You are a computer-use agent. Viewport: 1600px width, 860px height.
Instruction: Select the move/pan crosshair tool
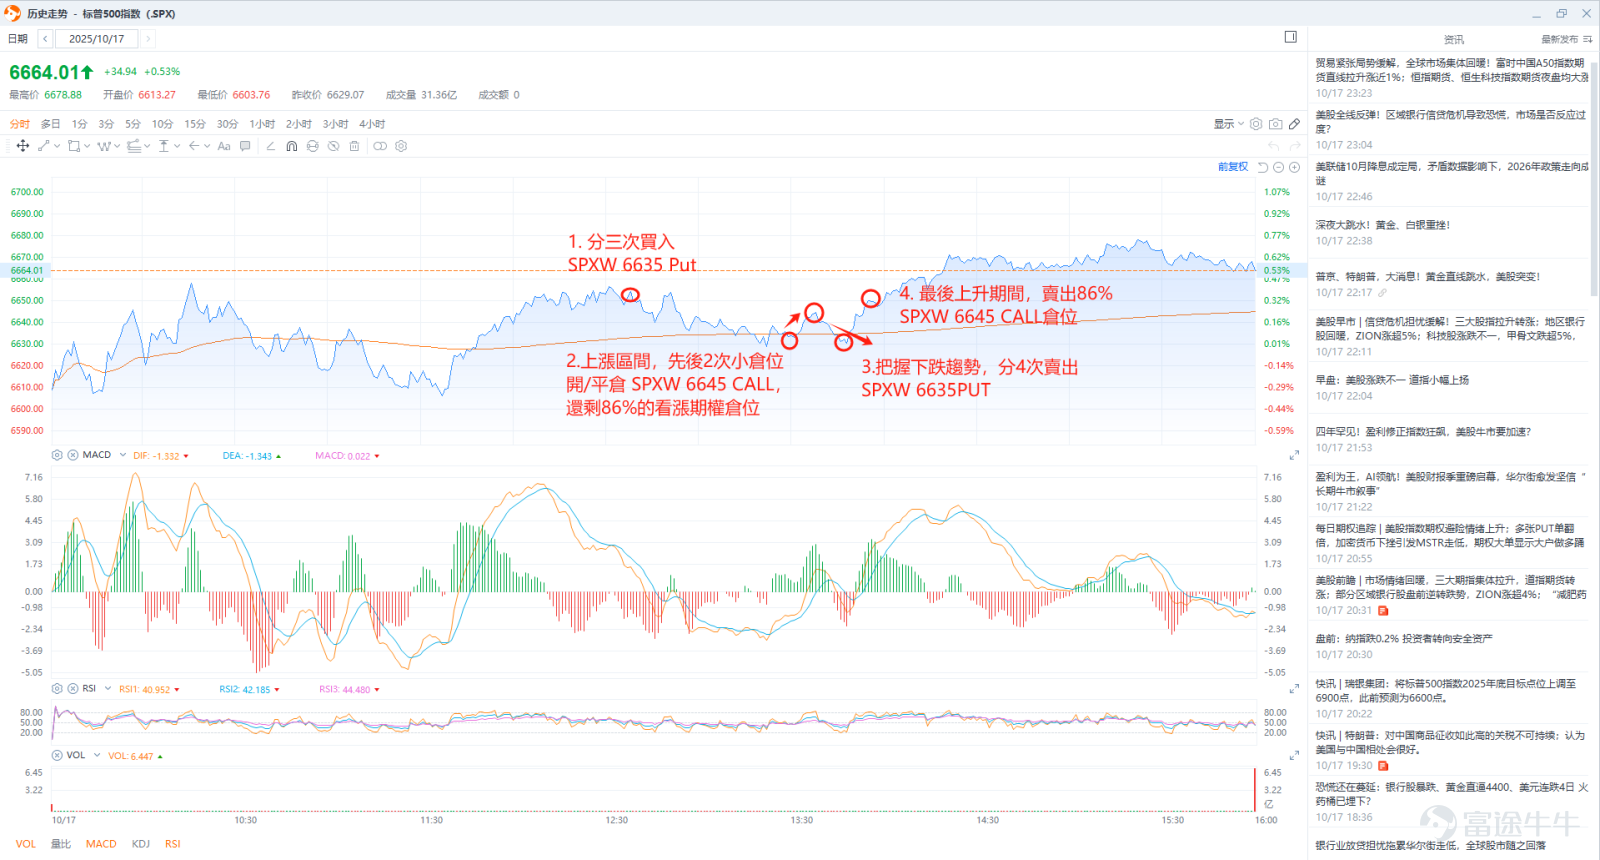(22, 146)
